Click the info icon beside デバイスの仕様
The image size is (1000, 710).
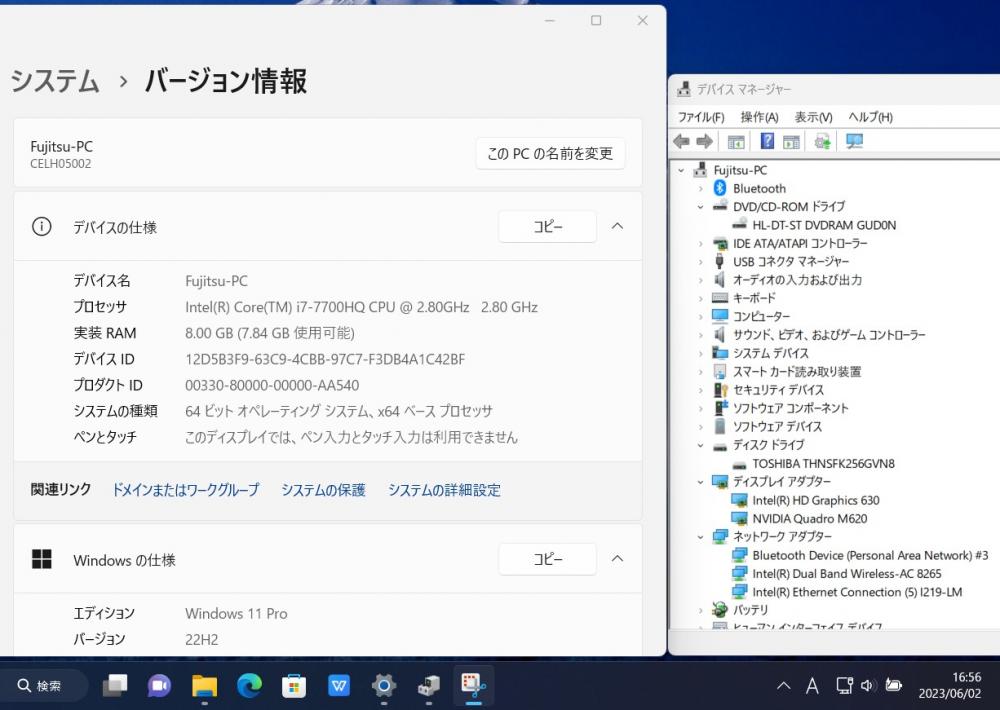click(41, 226)
